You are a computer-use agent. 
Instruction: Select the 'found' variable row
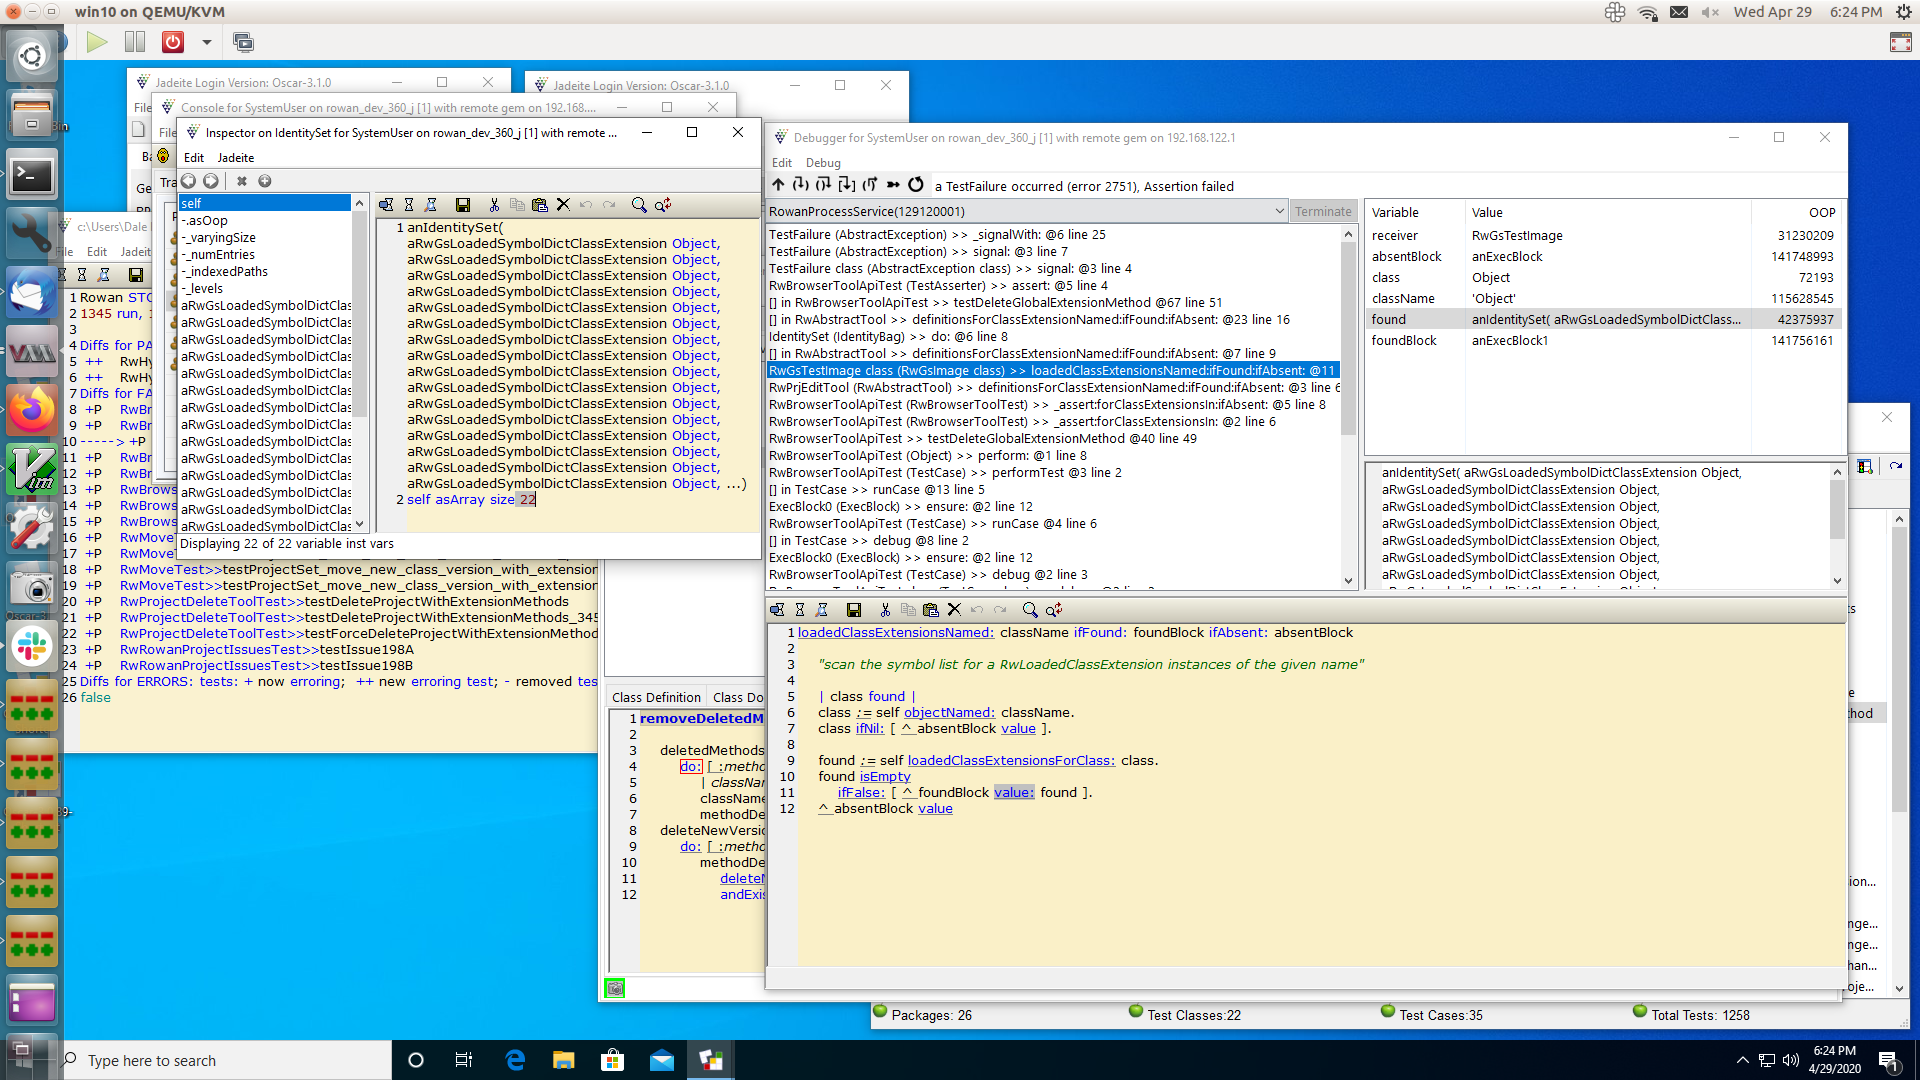pos(1605,320)
